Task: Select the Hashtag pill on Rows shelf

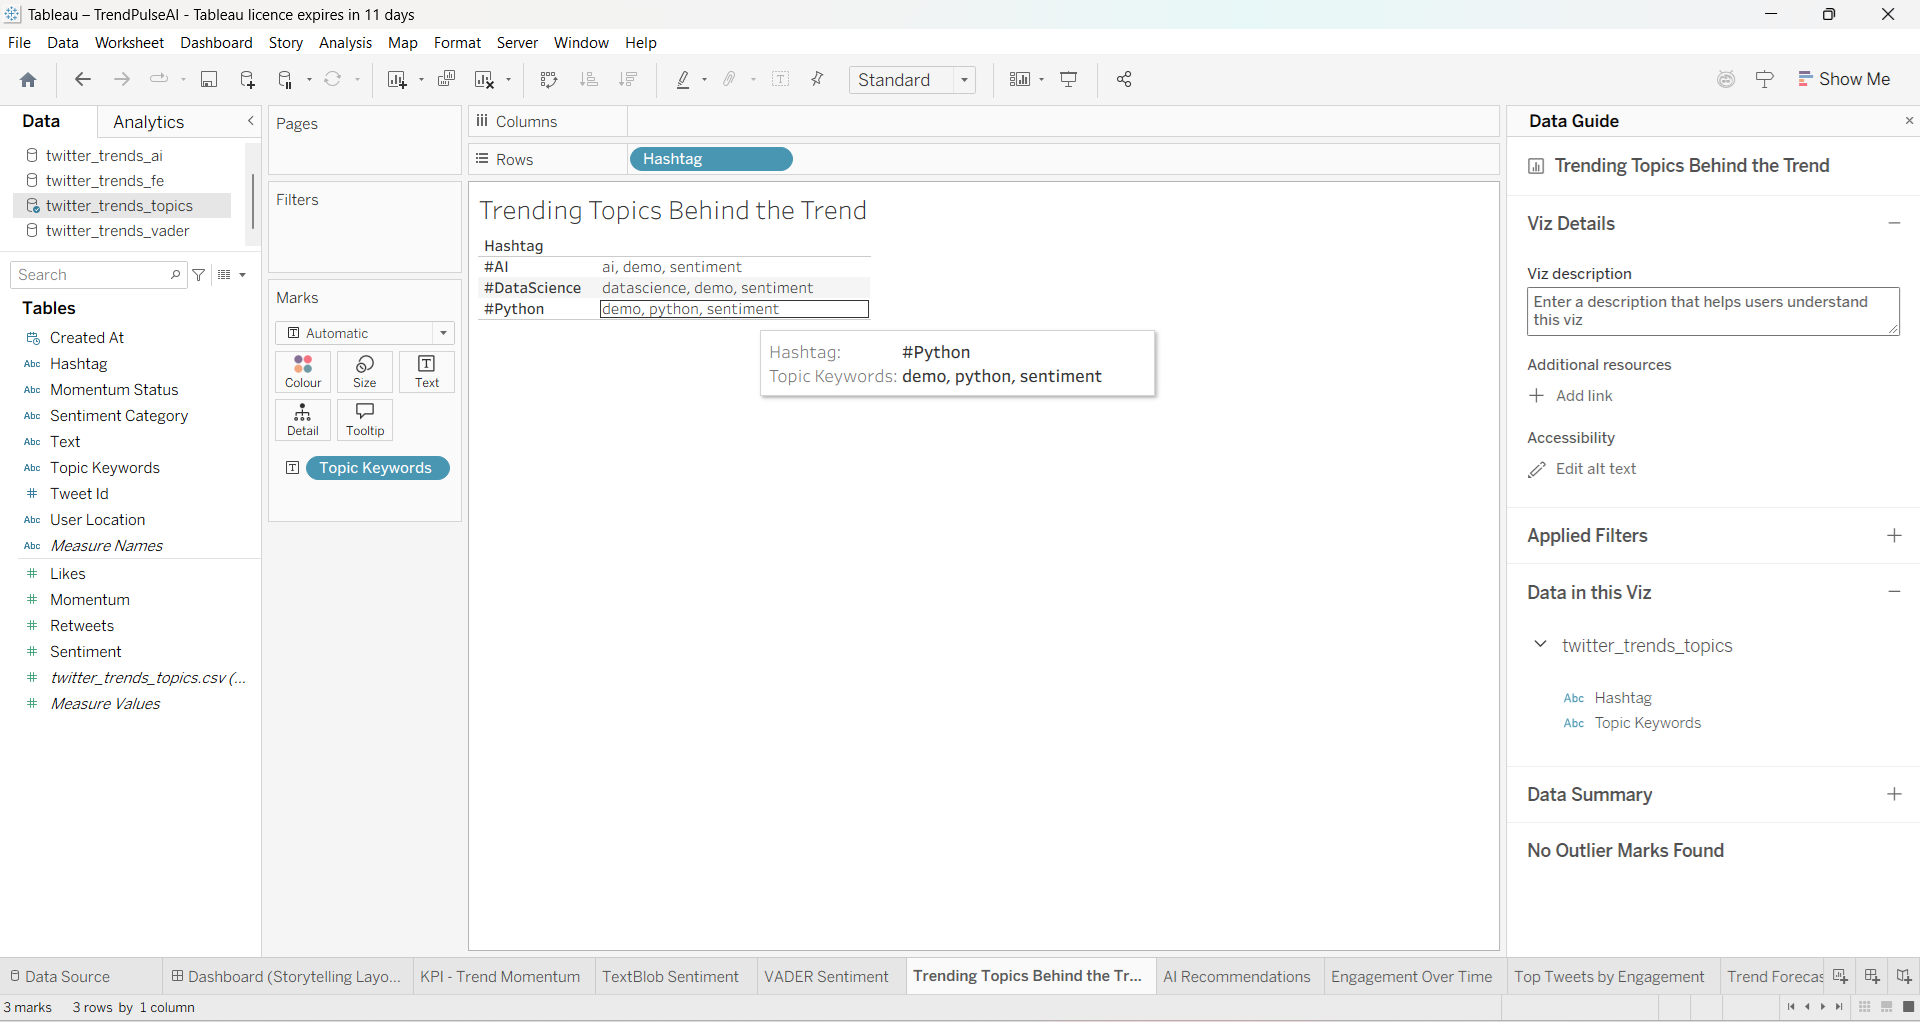Action: click(x=711, y=159)
